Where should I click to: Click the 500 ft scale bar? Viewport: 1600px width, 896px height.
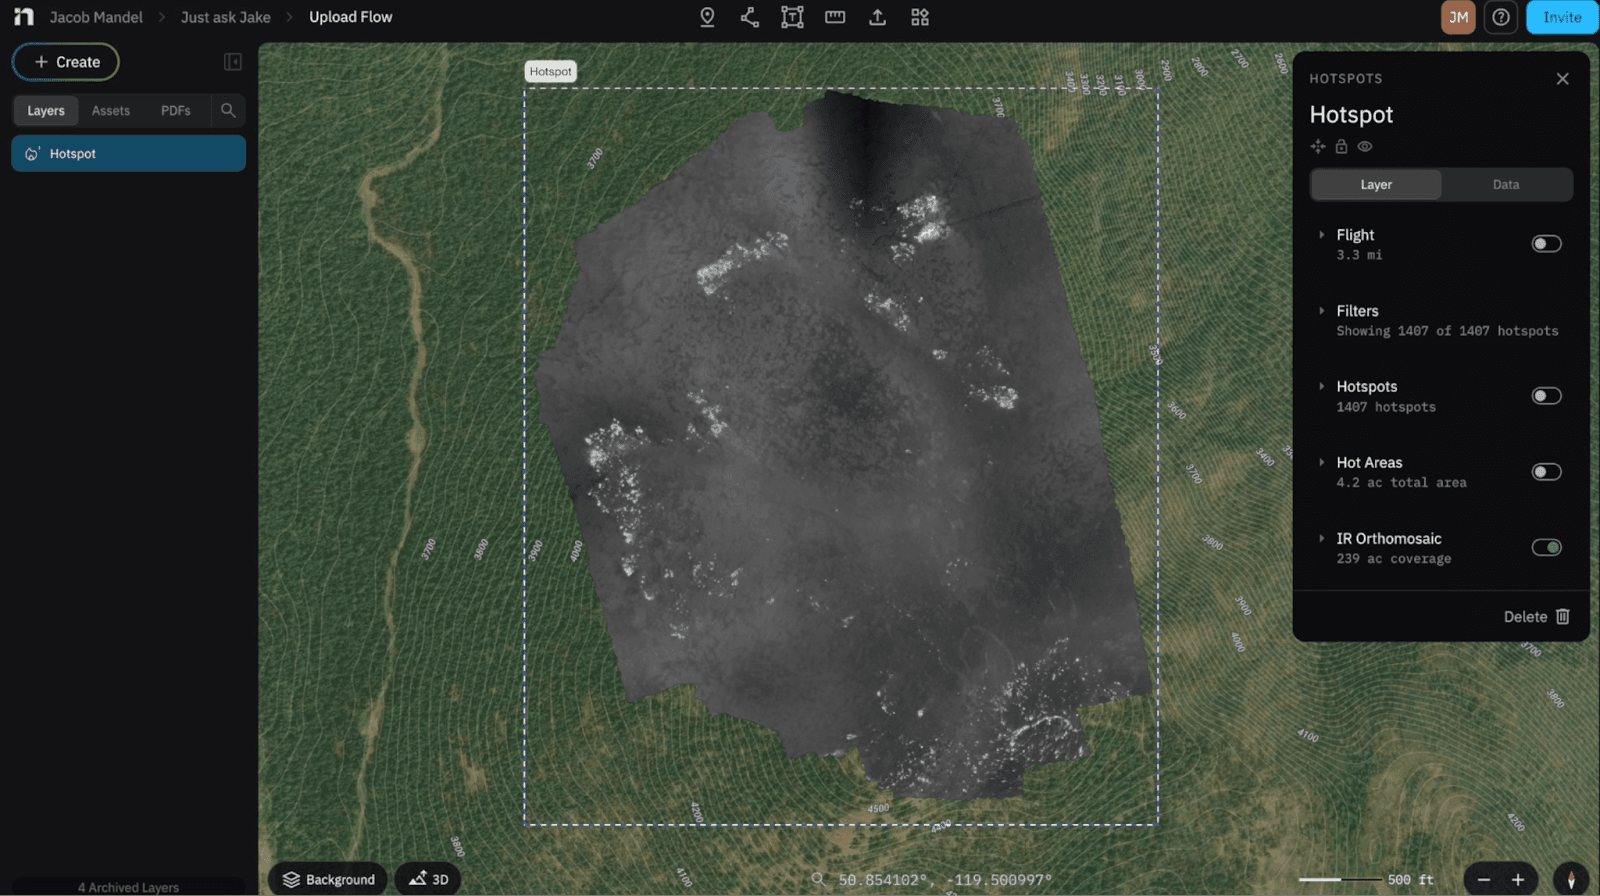click(x=1366, y=880)
